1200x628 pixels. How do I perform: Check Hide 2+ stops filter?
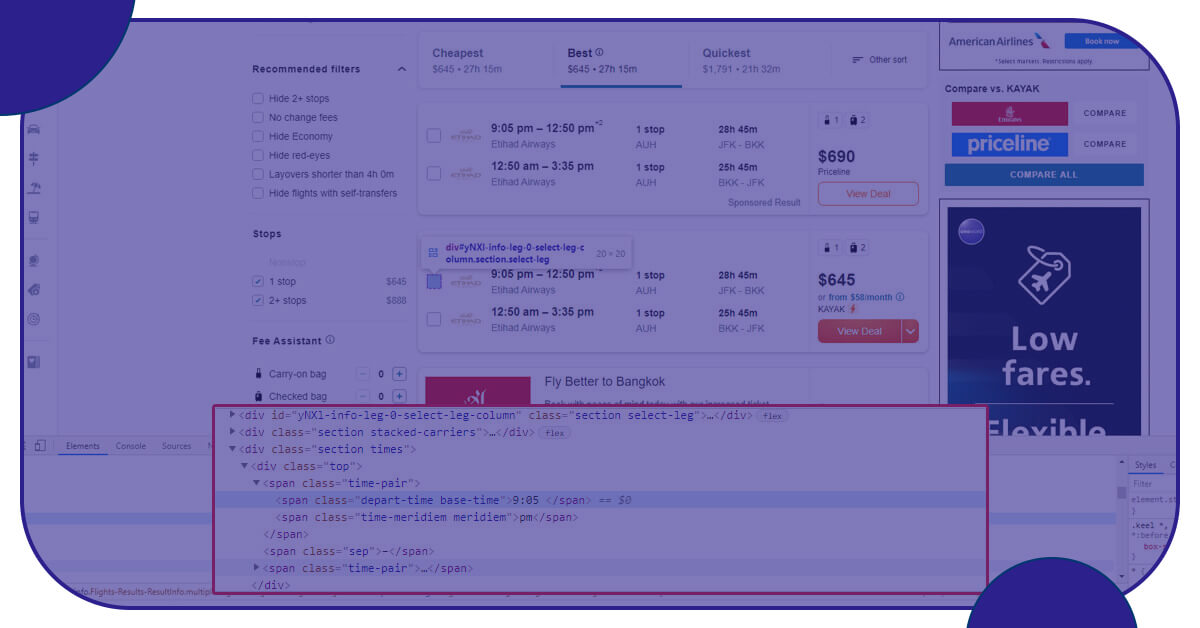coord(258,98)
